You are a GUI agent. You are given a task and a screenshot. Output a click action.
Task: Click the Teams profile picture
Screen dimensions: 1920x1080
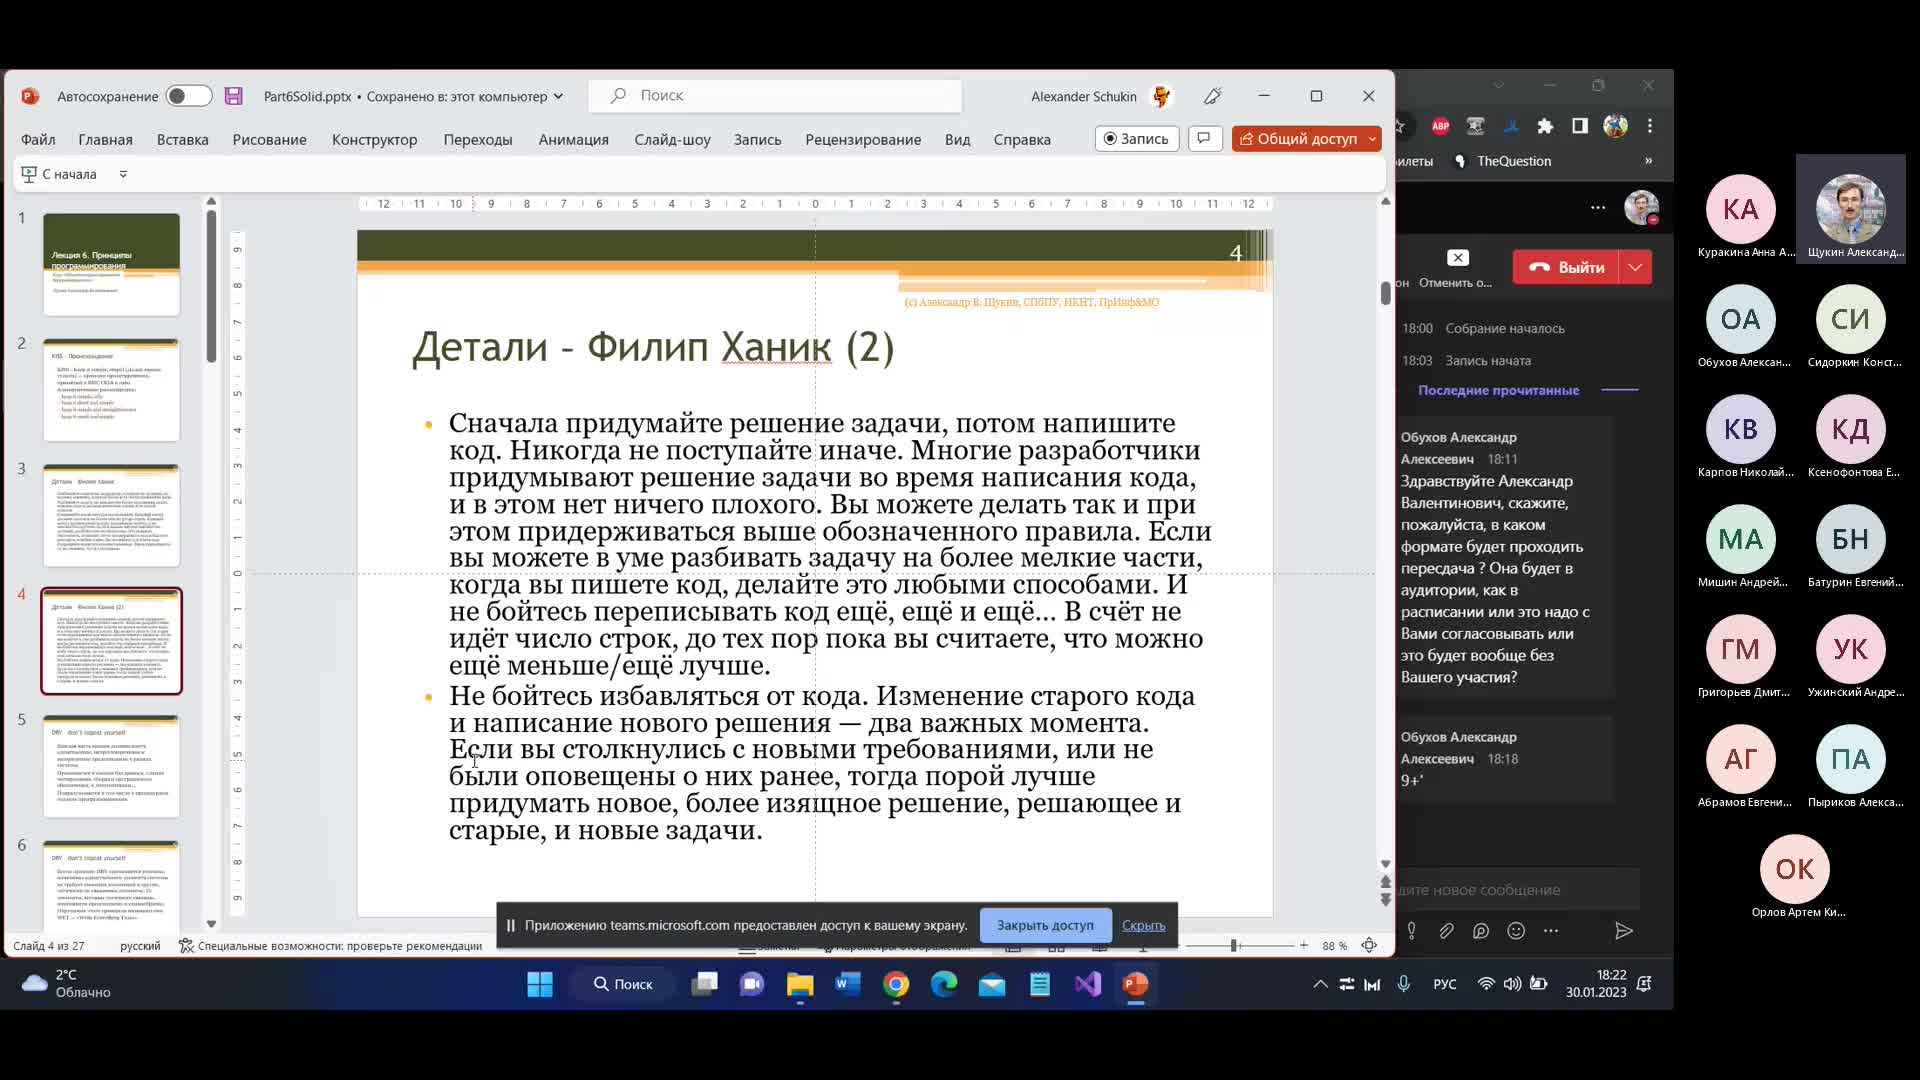coord(1641,207)
